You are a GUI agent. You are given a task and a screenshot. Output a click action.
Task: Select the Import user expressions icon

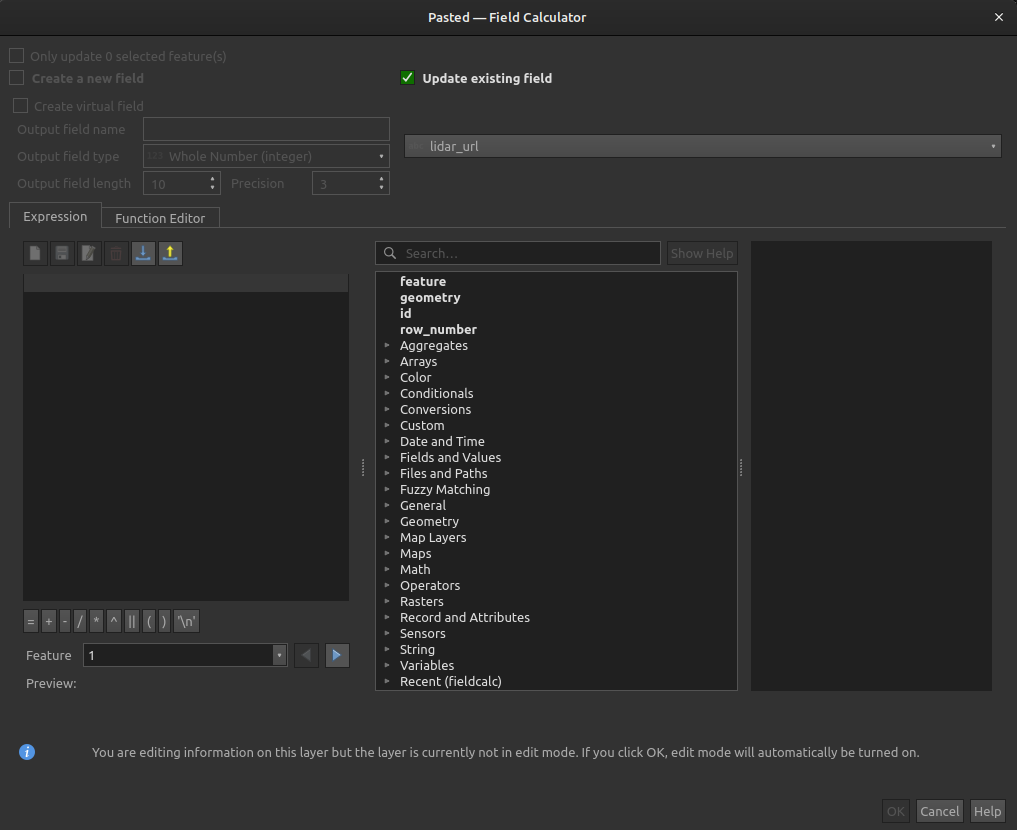click(143, 253)
